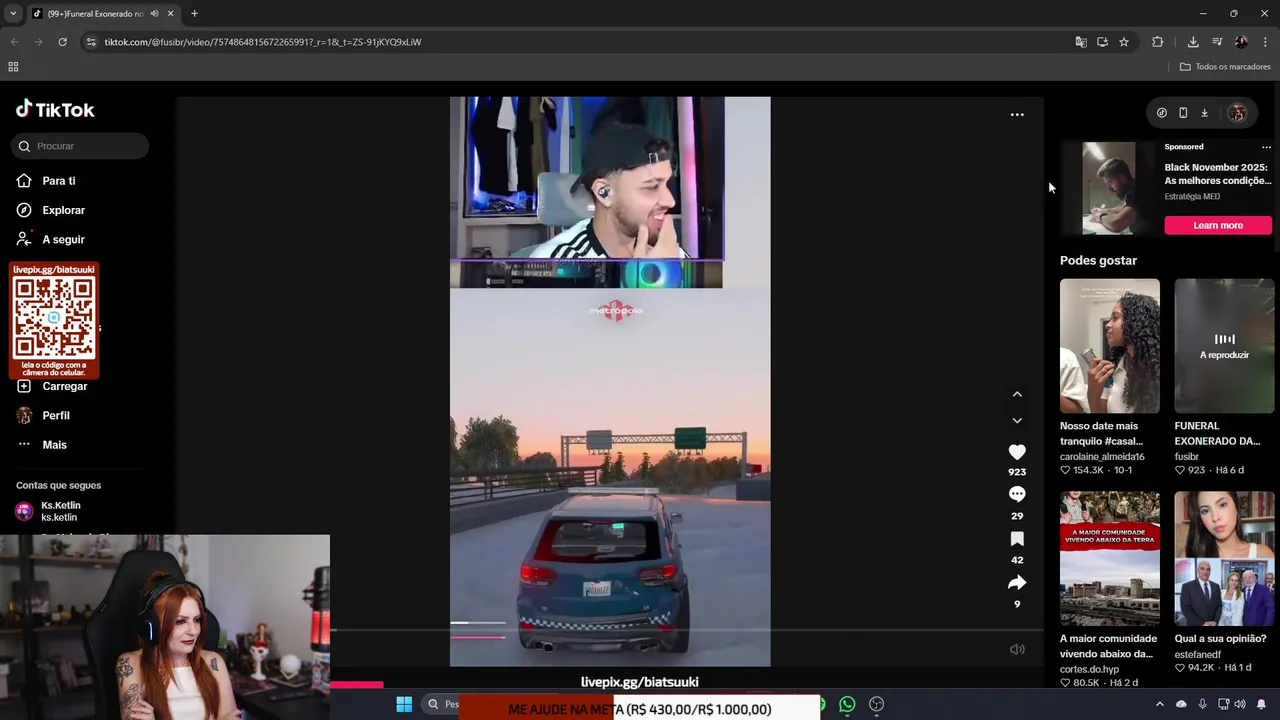Open the apps grid in bookmarks bar
This screenshot has width=1280, height=720.
click(13, 67)
